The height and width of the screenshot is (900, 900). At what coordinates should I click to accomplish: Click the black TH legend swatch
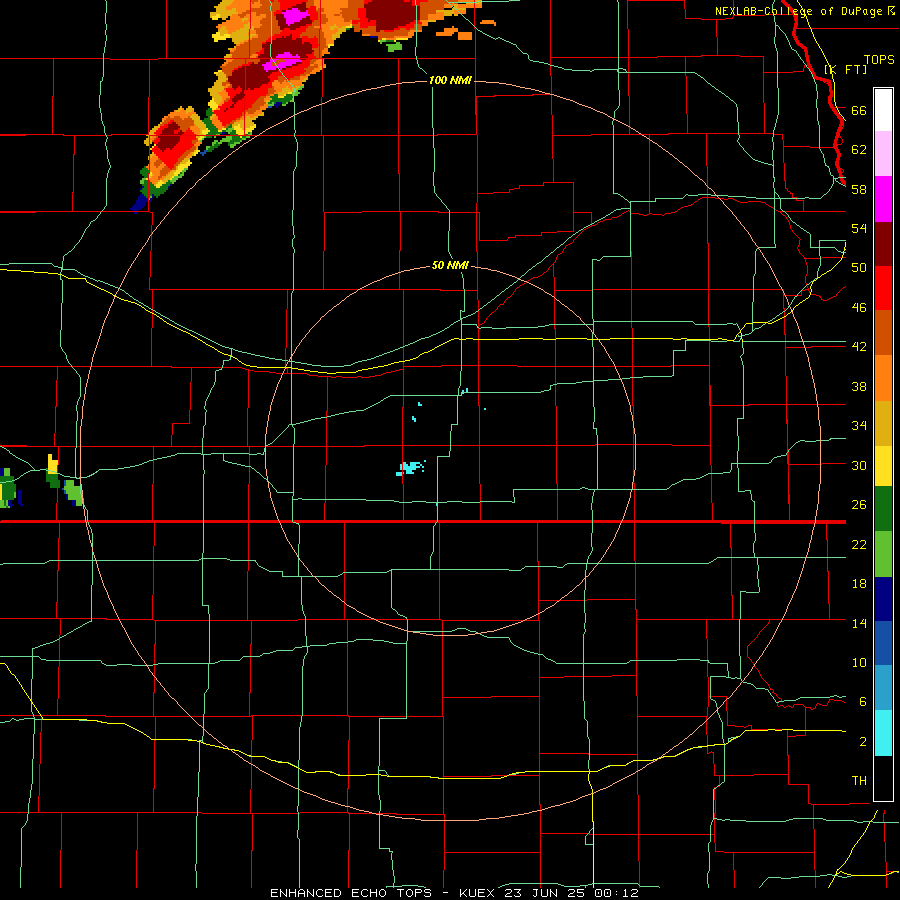coord(883,778)
